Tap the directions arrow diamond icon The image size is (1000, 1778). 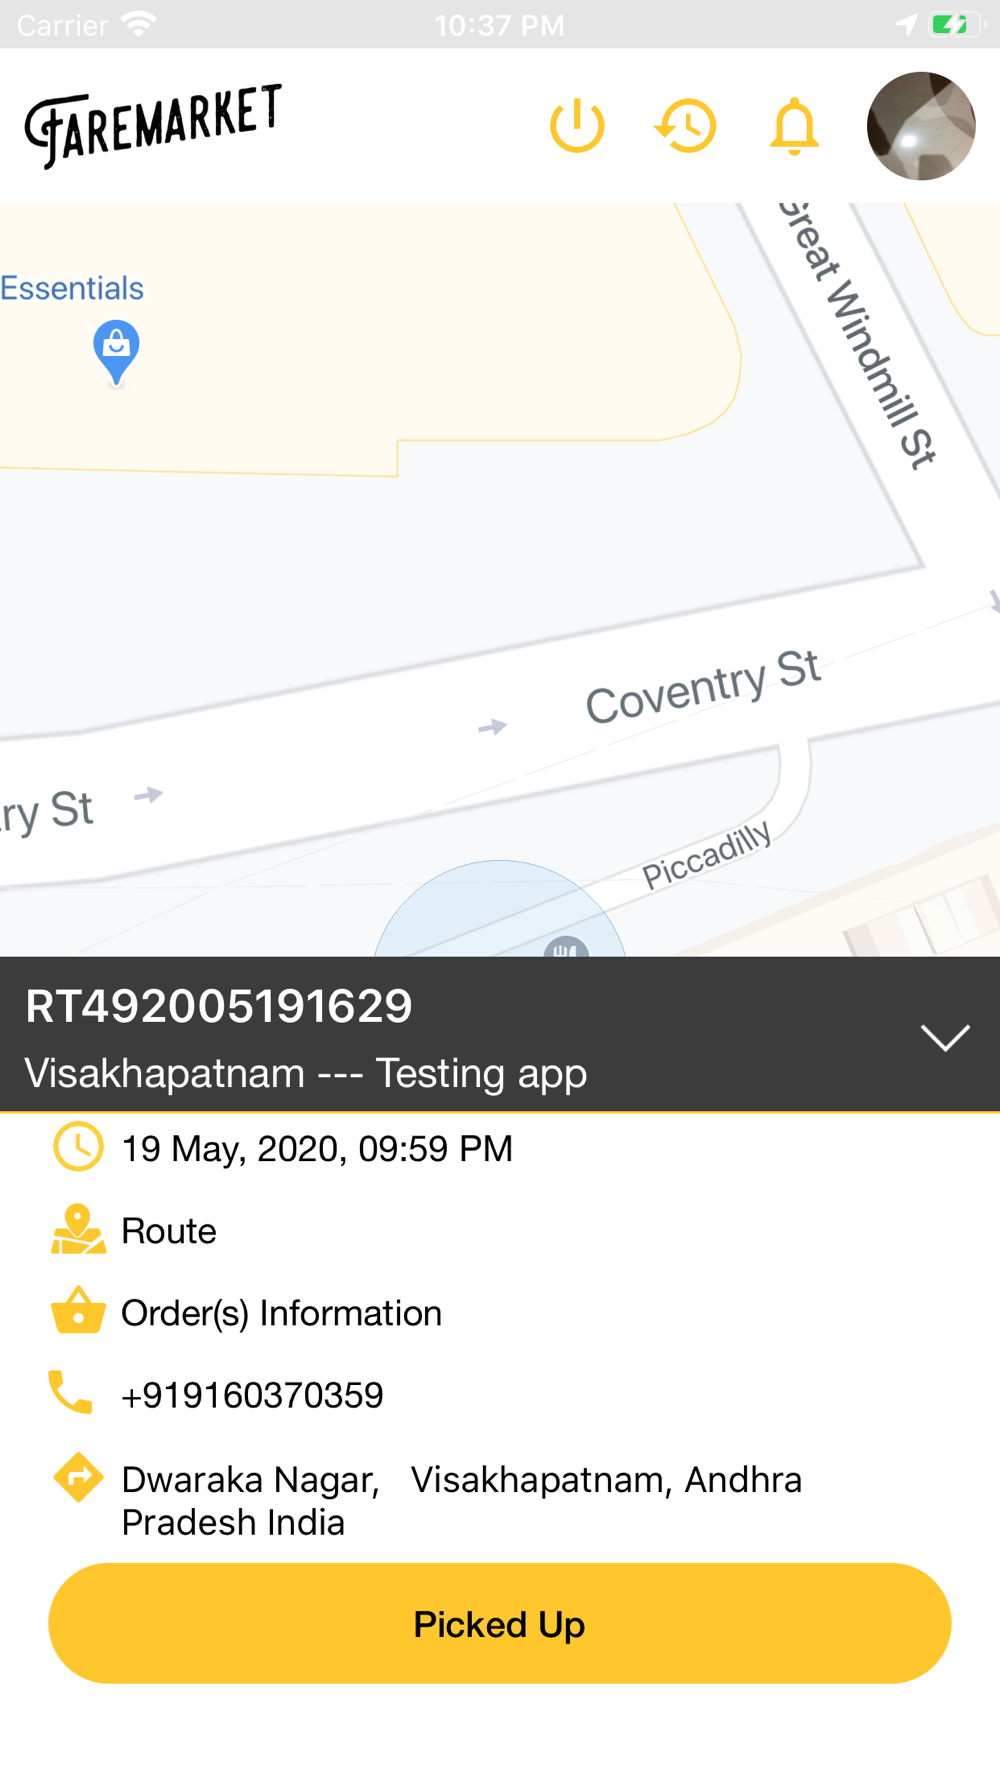78,1477
